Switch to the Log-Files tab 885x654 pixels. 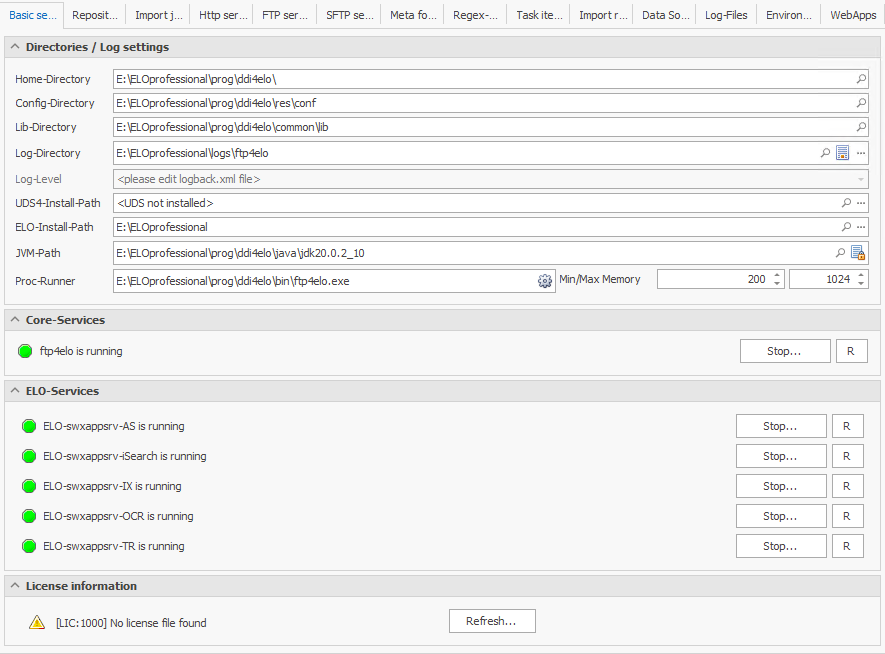[x=725, y=15]
